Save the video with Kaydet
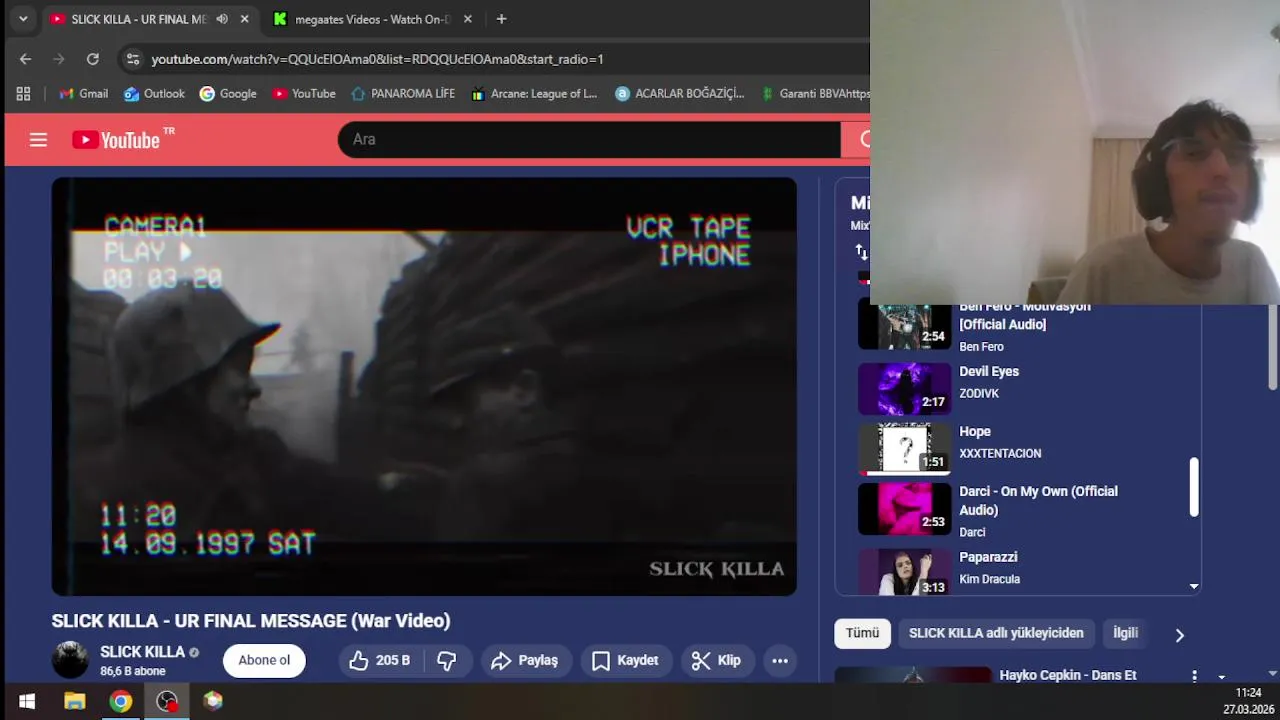Screen dimensions: 1280x720 (x=625, y=660)
